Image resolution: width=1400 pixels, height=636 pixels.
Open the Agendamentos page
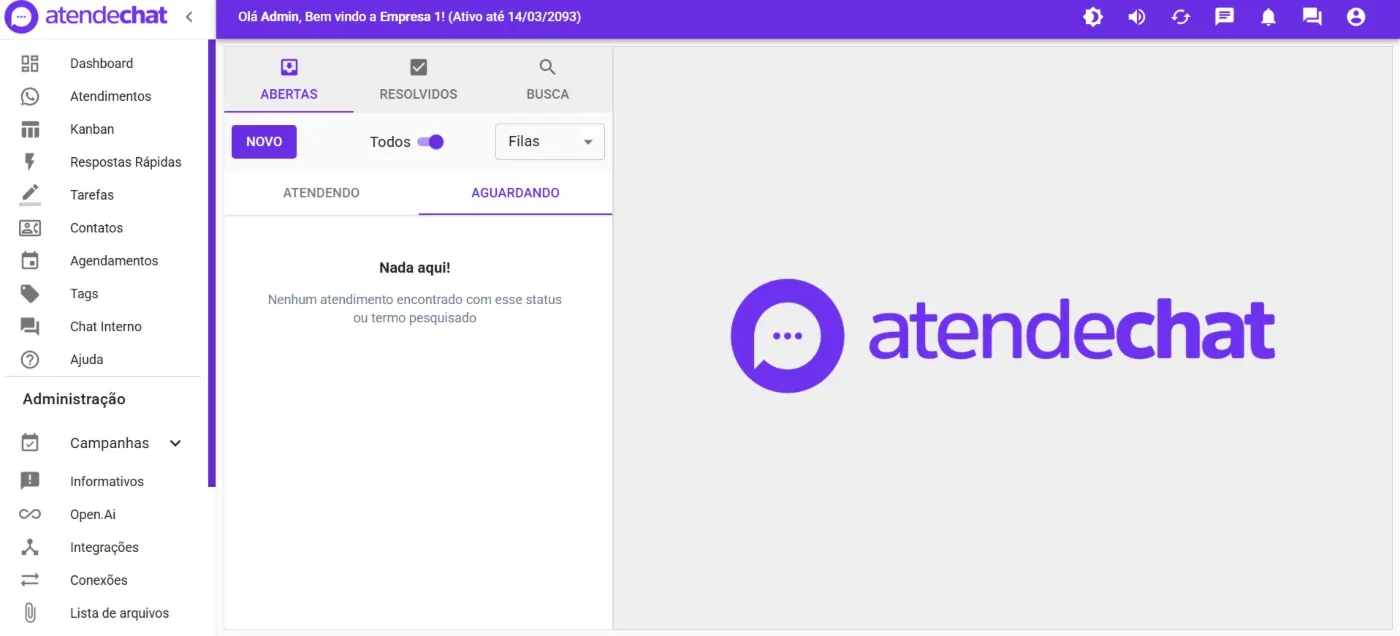pyautogui.click(x=114, y=261)
